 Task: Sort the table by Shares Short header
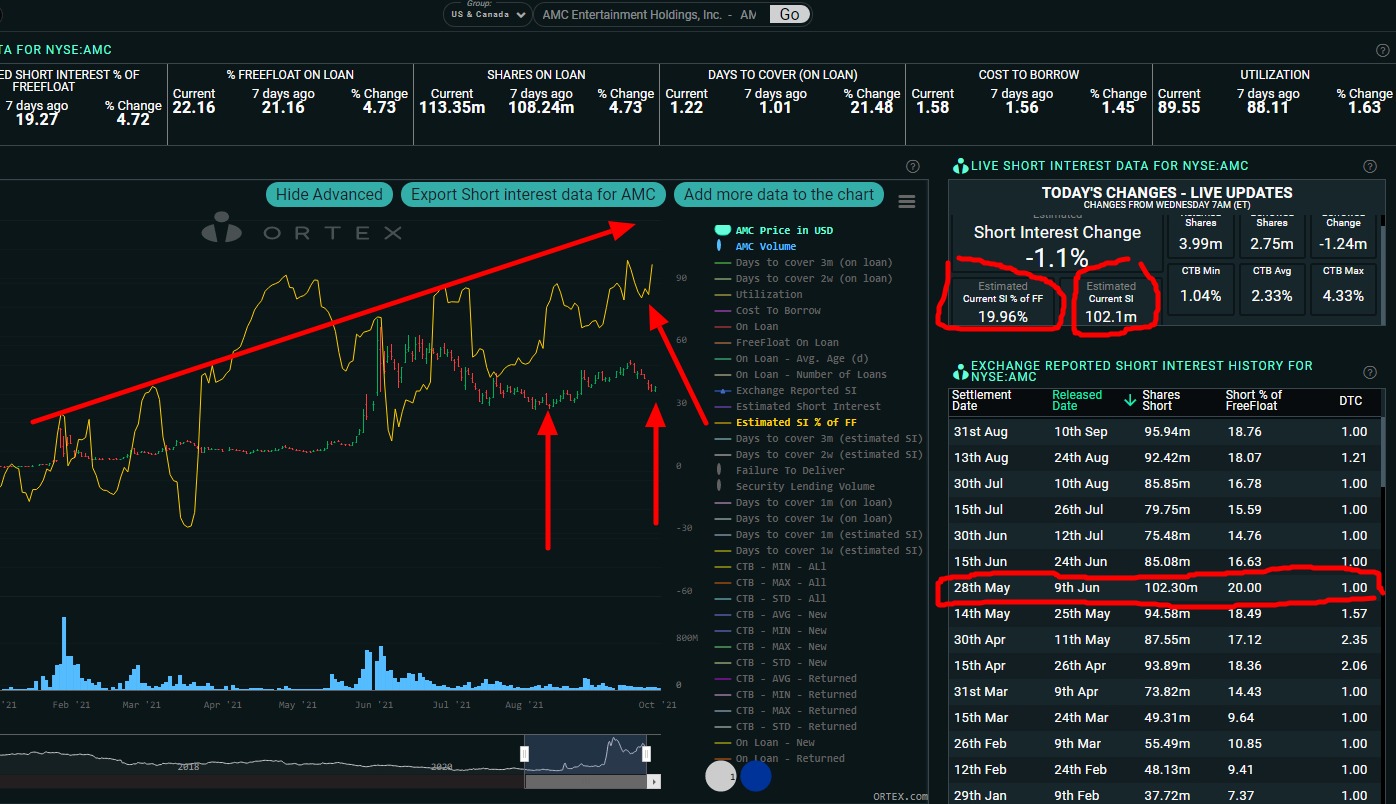(1162, 400)
